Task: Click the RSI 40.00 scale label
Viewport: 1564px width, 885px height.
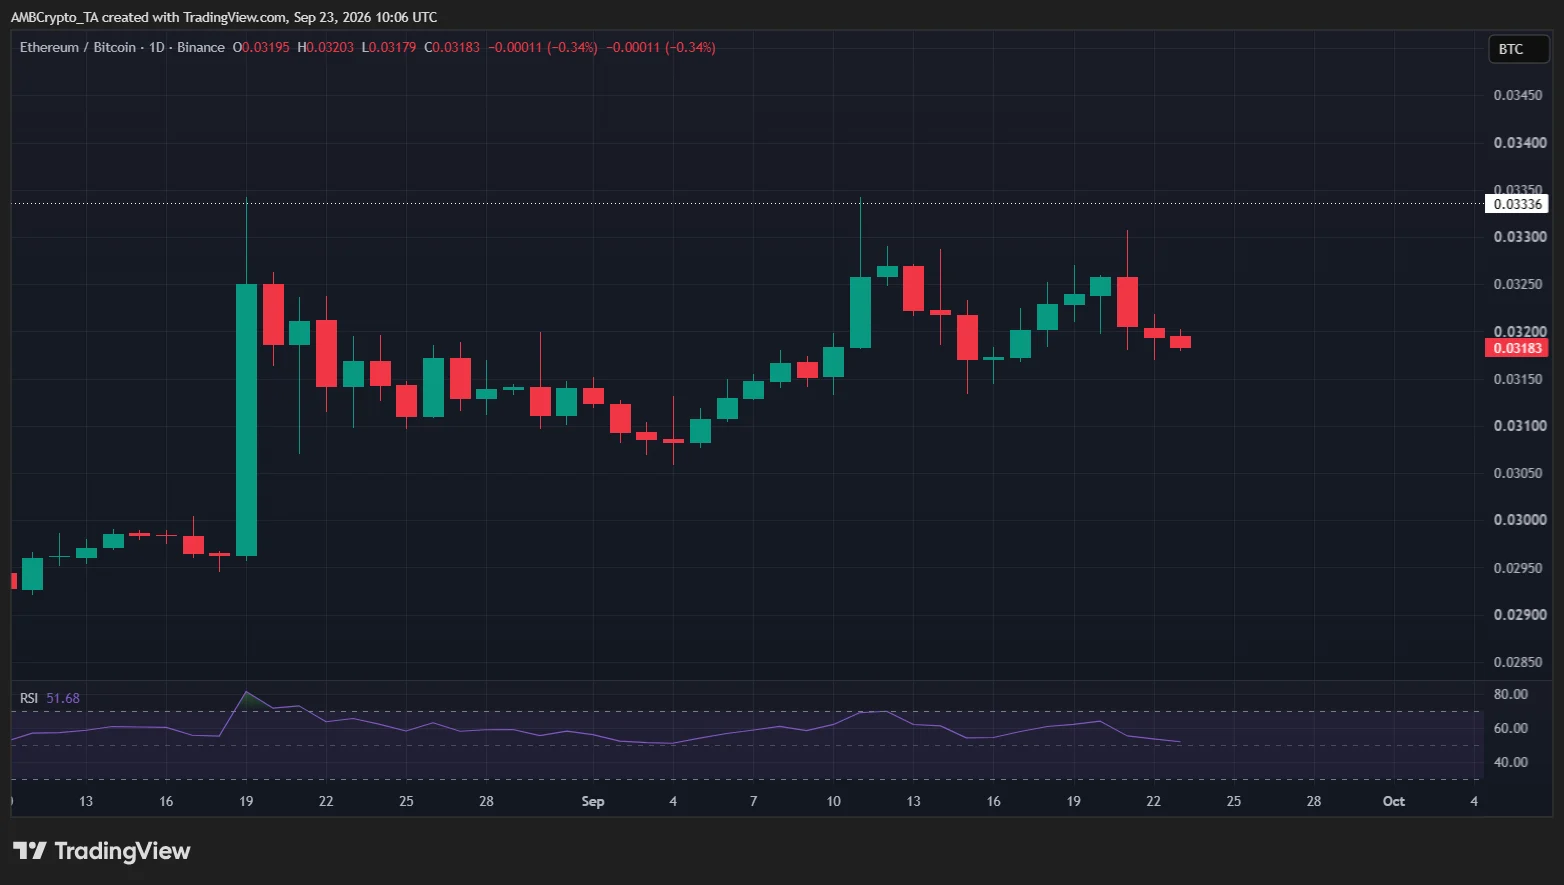Action: tap(1511, 762)
